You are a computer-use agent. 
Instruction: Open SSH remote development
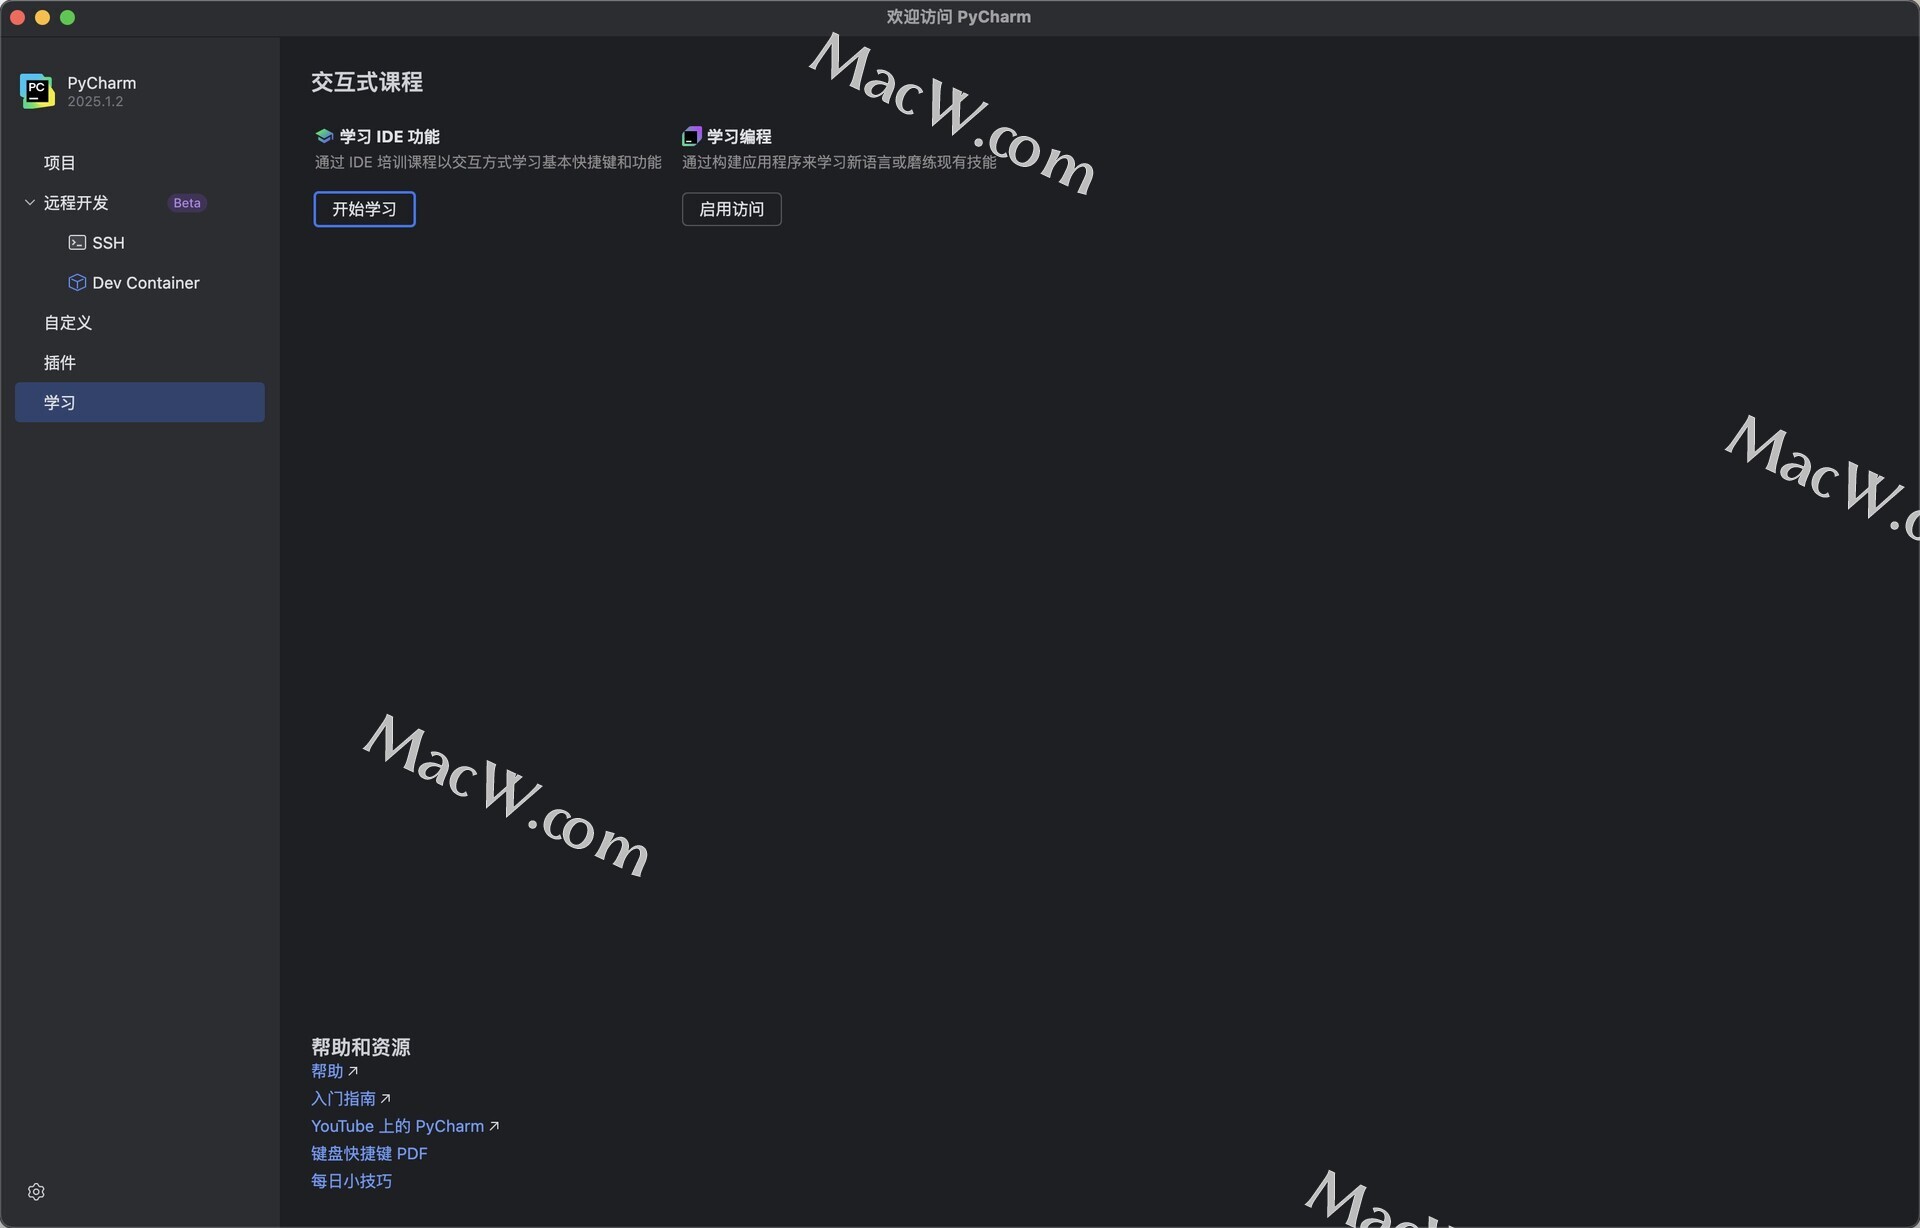point(140,243)
